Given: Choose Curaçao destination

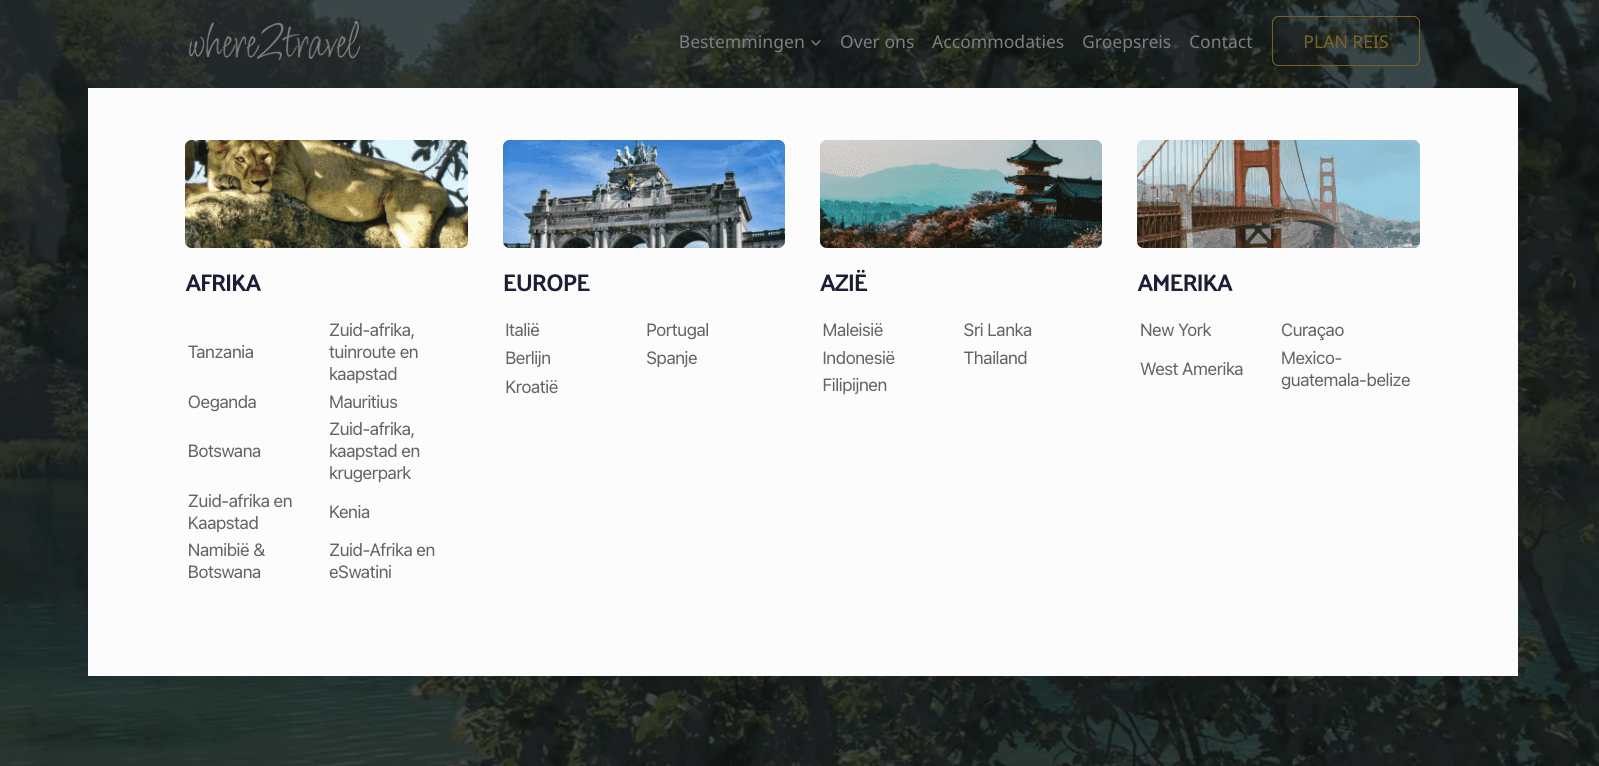Looking at the screenshot, I should click(x=1312, y=330).
